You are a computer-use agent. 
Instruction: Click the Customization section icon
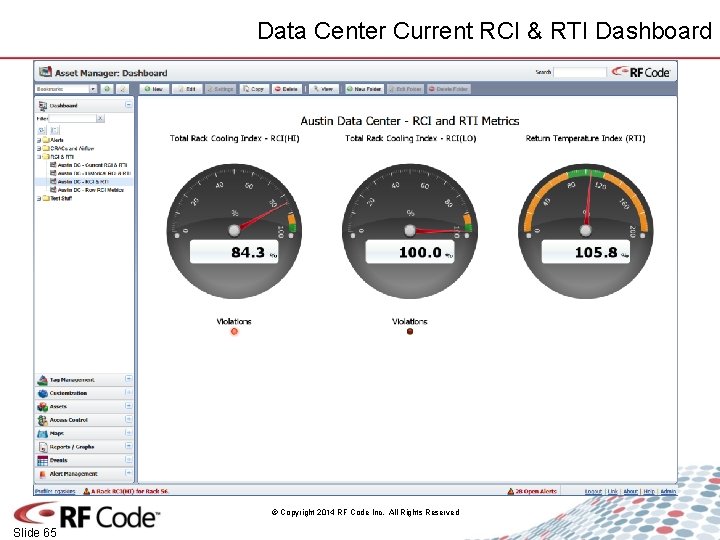43,393
